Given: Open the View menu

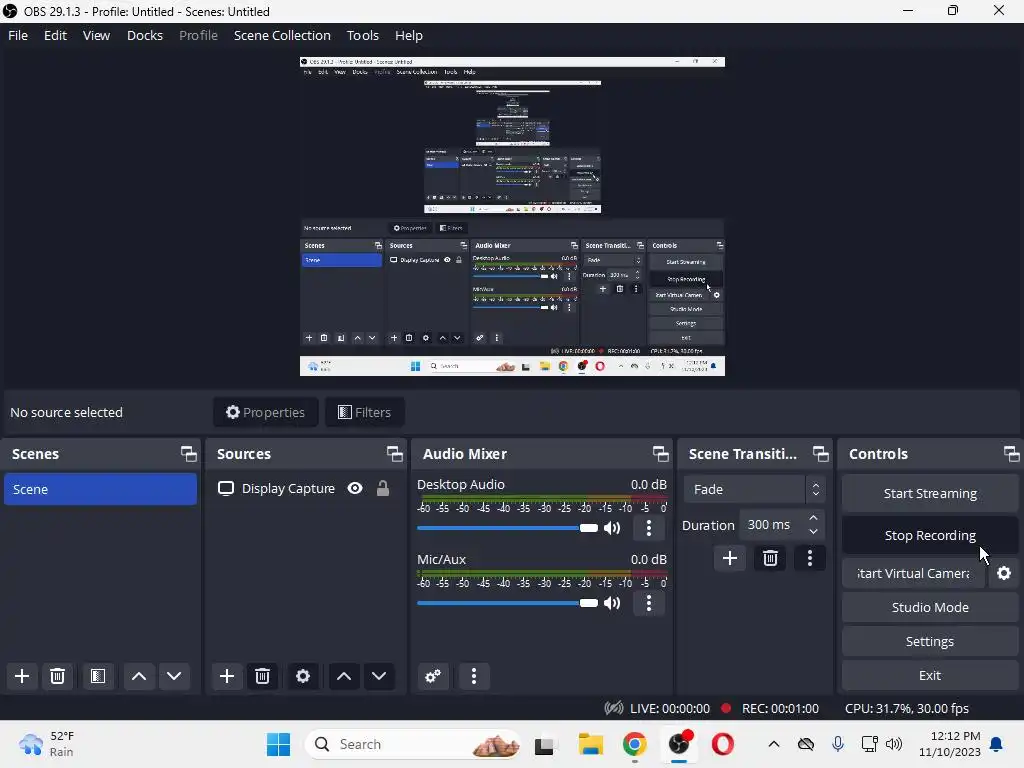Looking at the screenshot, I should 96,35.
